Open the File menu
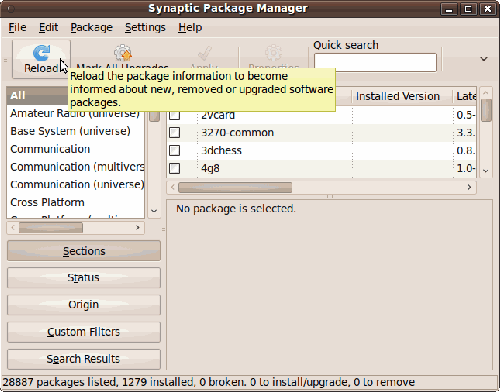This screenshot has width=500, height=392. [x=17, y=27]
